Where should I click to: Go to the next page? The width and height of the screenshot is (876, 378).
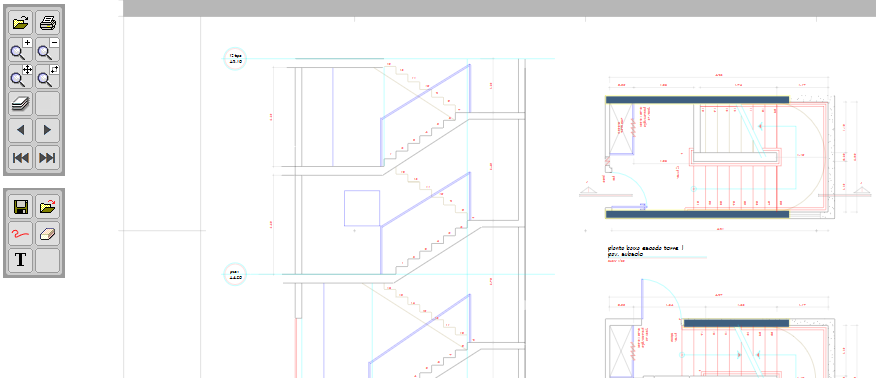coord(47,130)
